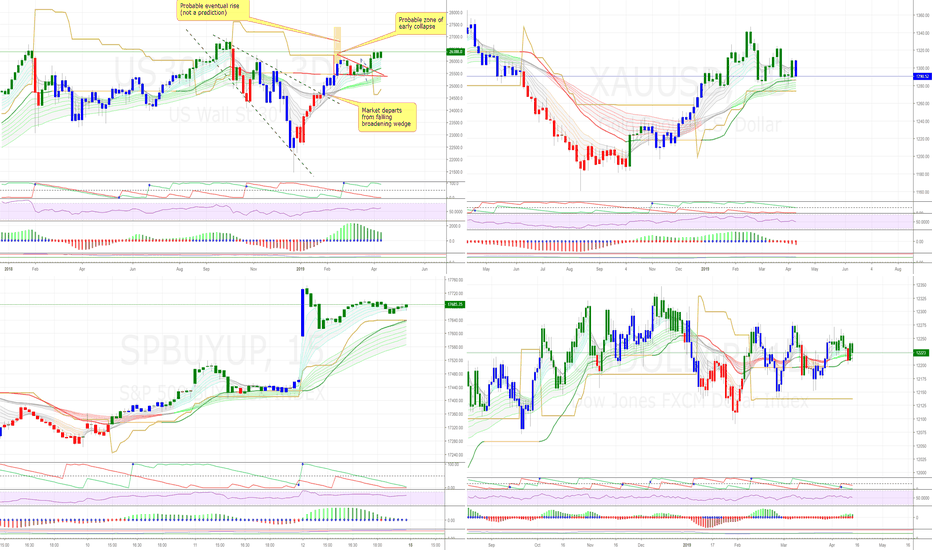The image size is (932, 550).
Task: Click 'Mar' on the XAUUSD time axis
Action: click(762, 269)
